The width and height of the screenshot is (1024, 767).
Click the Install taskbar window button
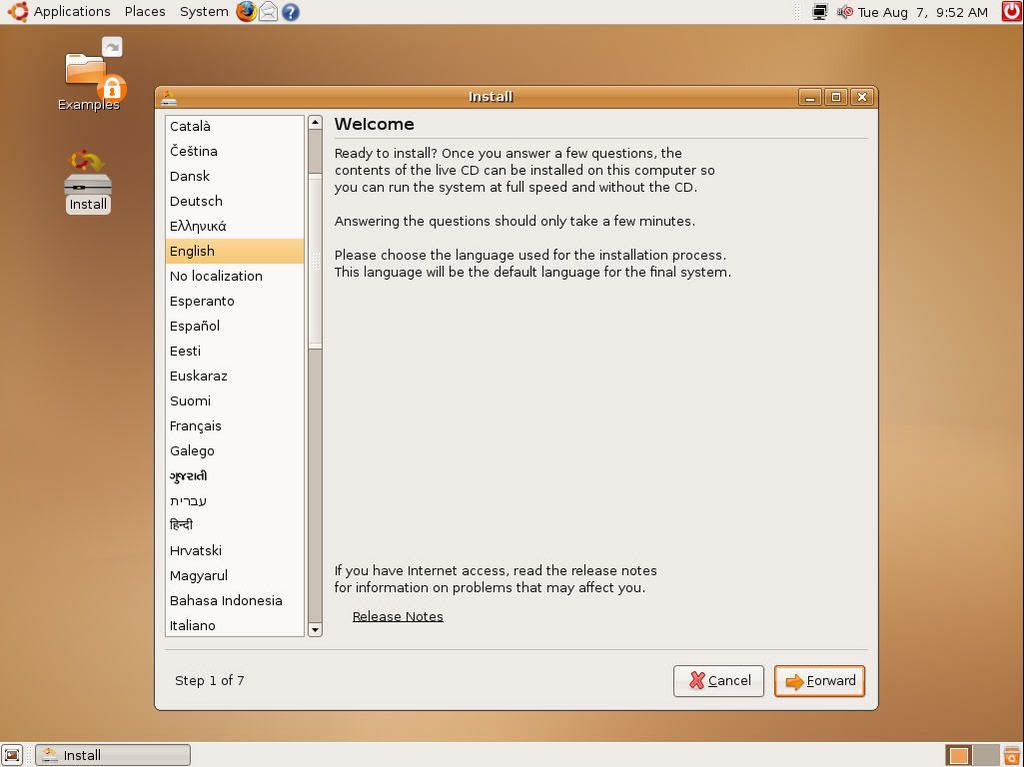[113, 755]
